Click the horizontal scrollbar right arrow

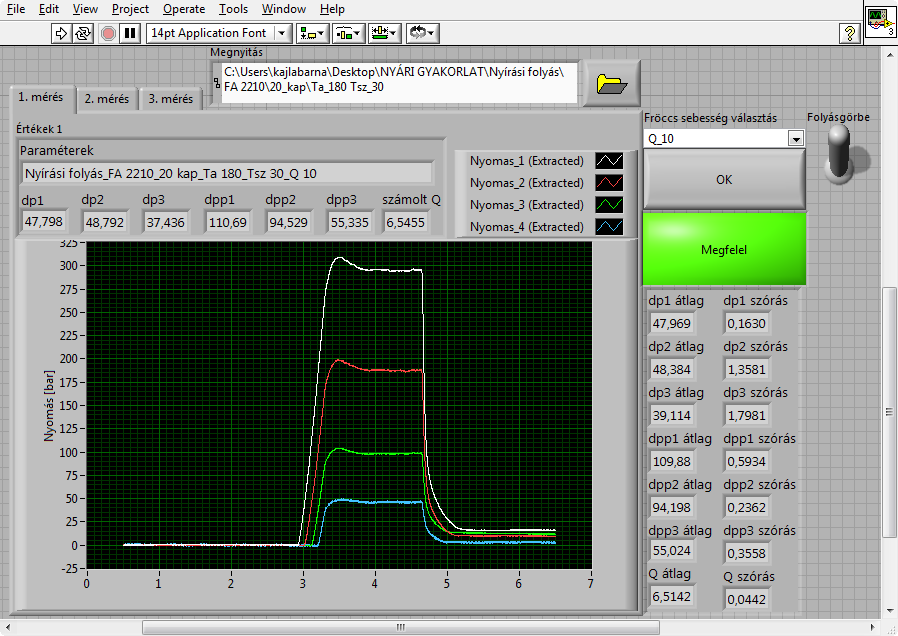click(x=872, y=627)
